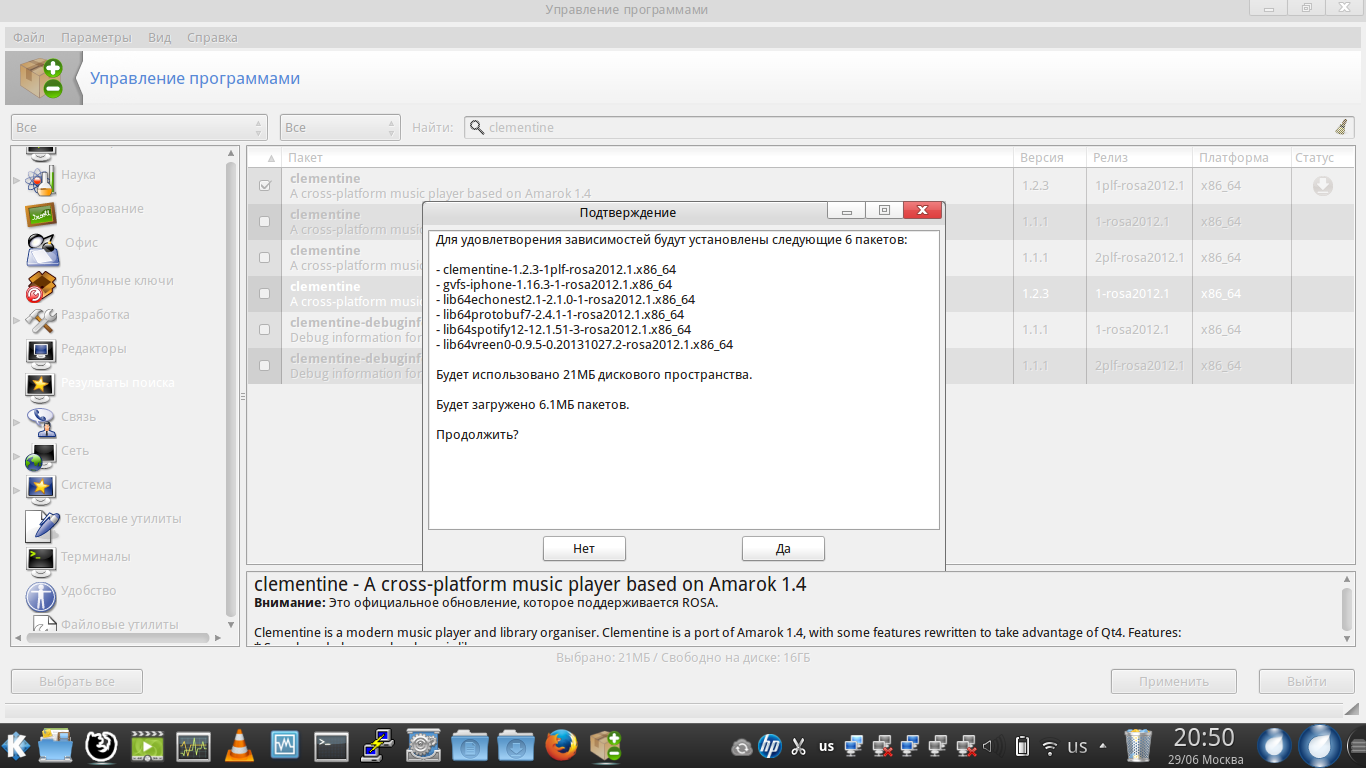The image size is (1366, 768).
Task: Open the 'Все' dropdown above the category tree
Action: (139, 127)
